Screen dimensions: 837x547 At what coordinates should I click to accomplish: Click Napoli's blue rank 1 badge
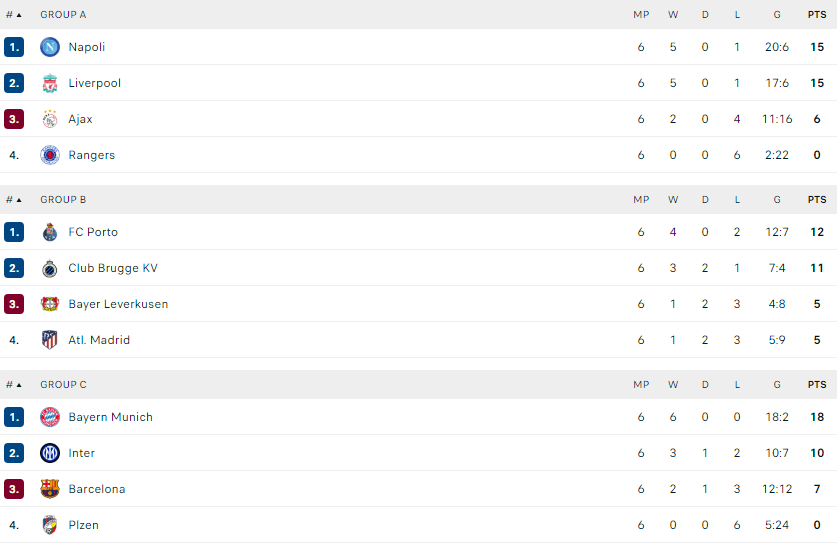14,47
